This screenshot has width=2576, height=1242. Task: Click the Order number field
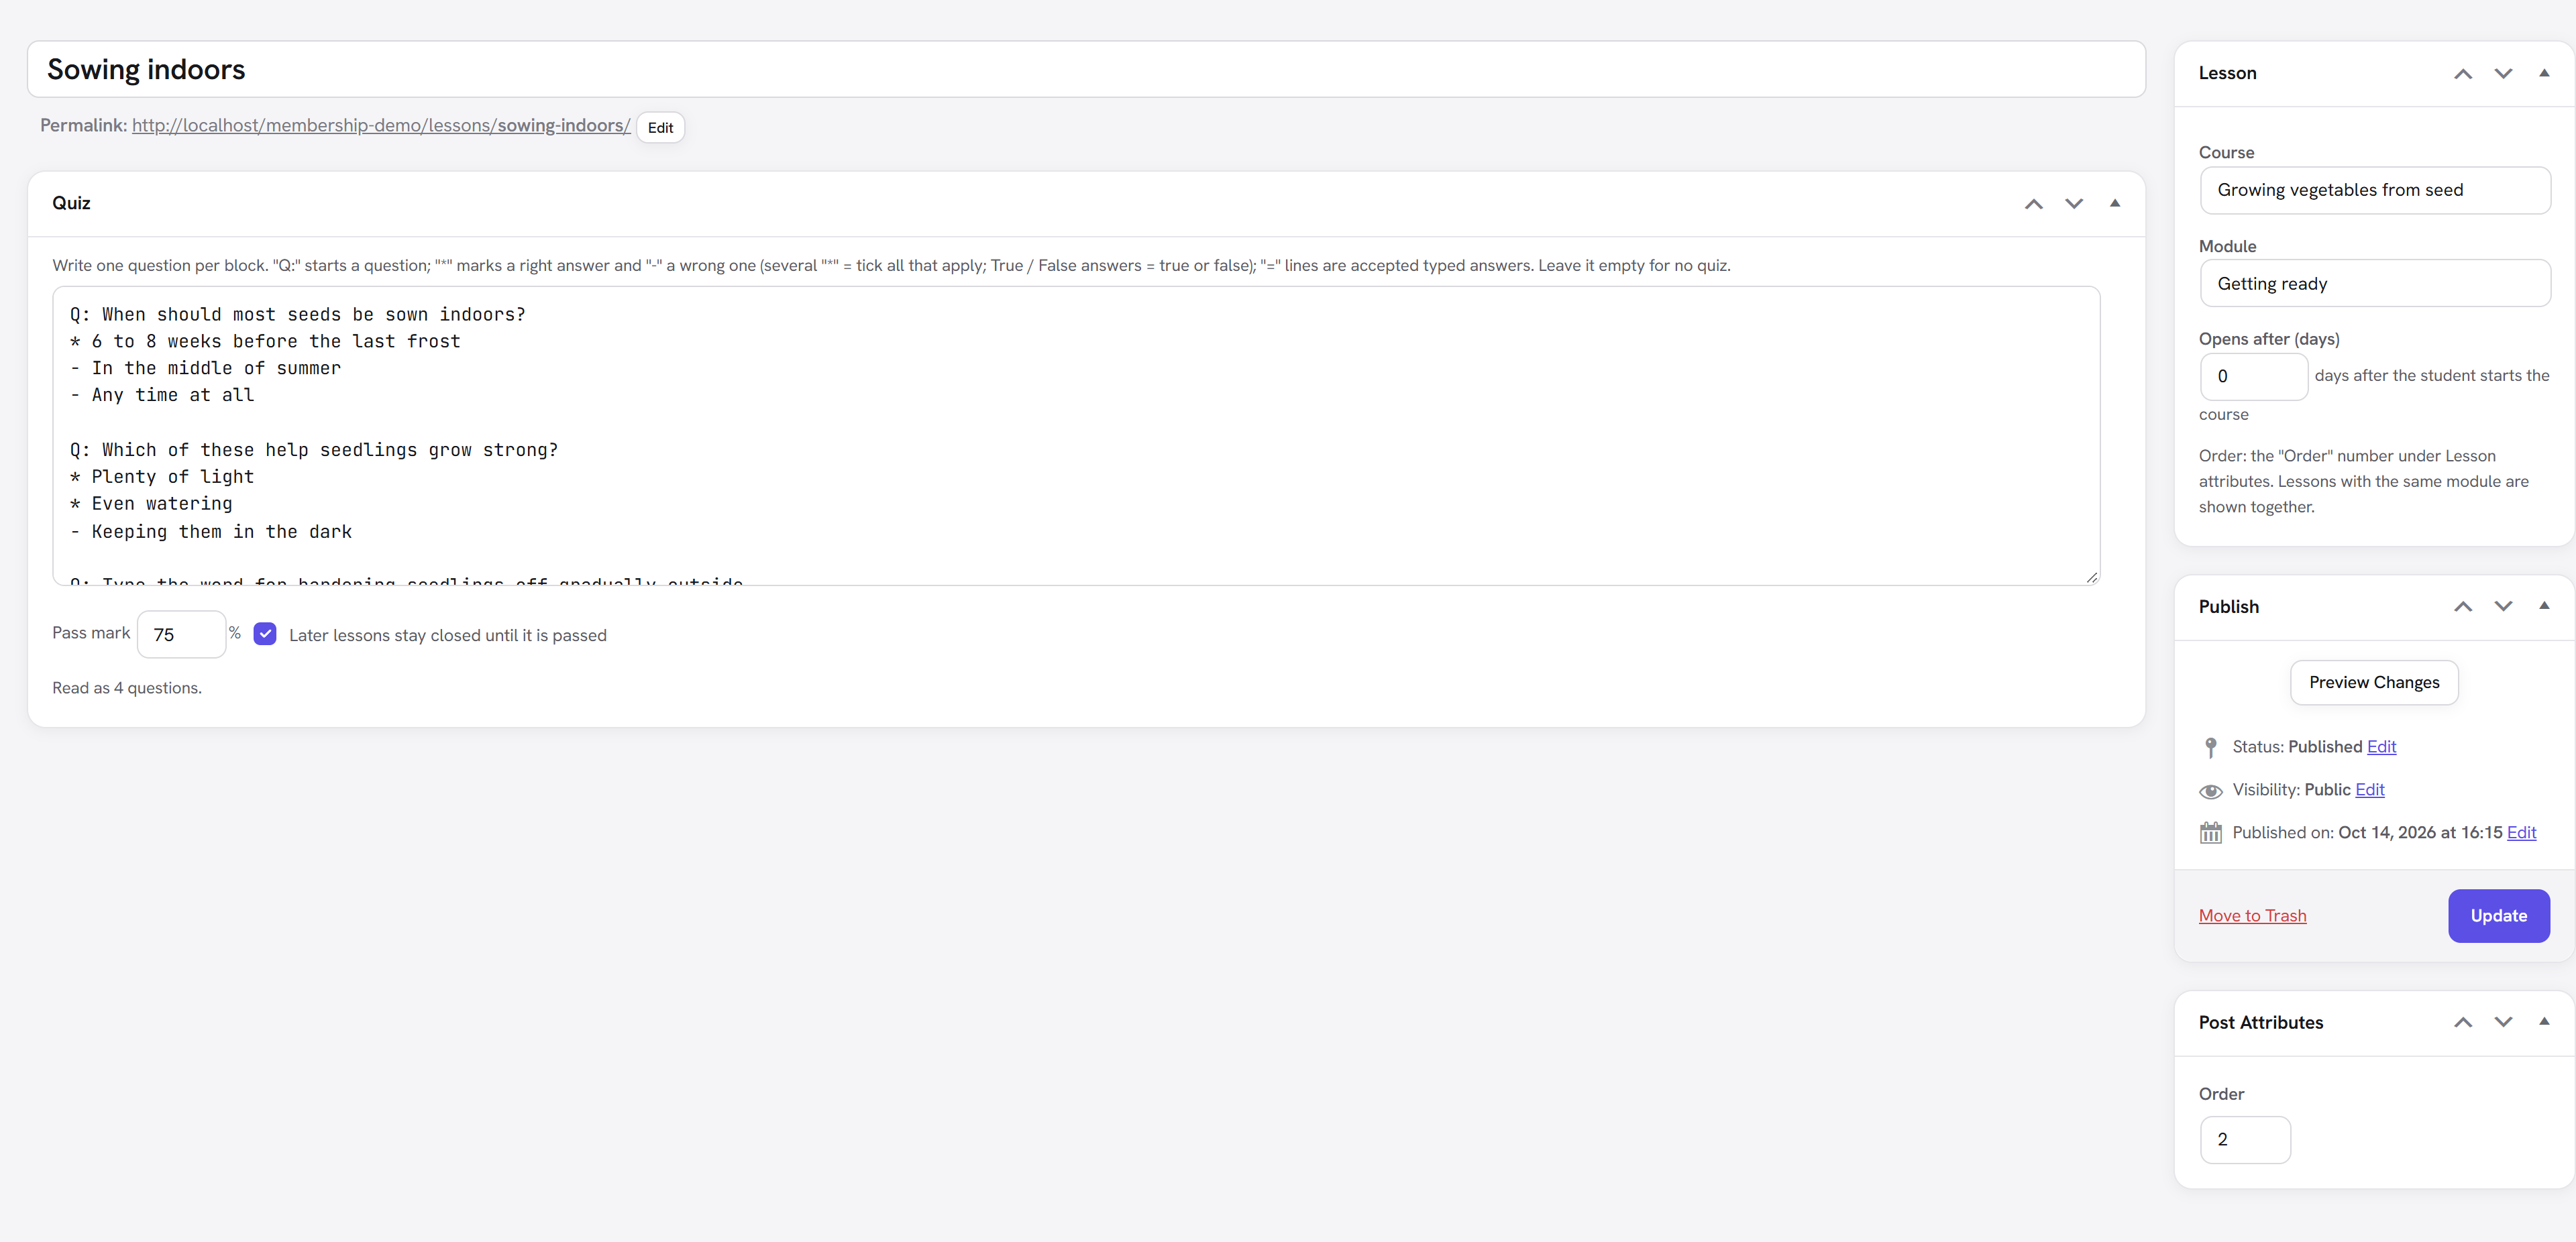click(2245, 1140)
